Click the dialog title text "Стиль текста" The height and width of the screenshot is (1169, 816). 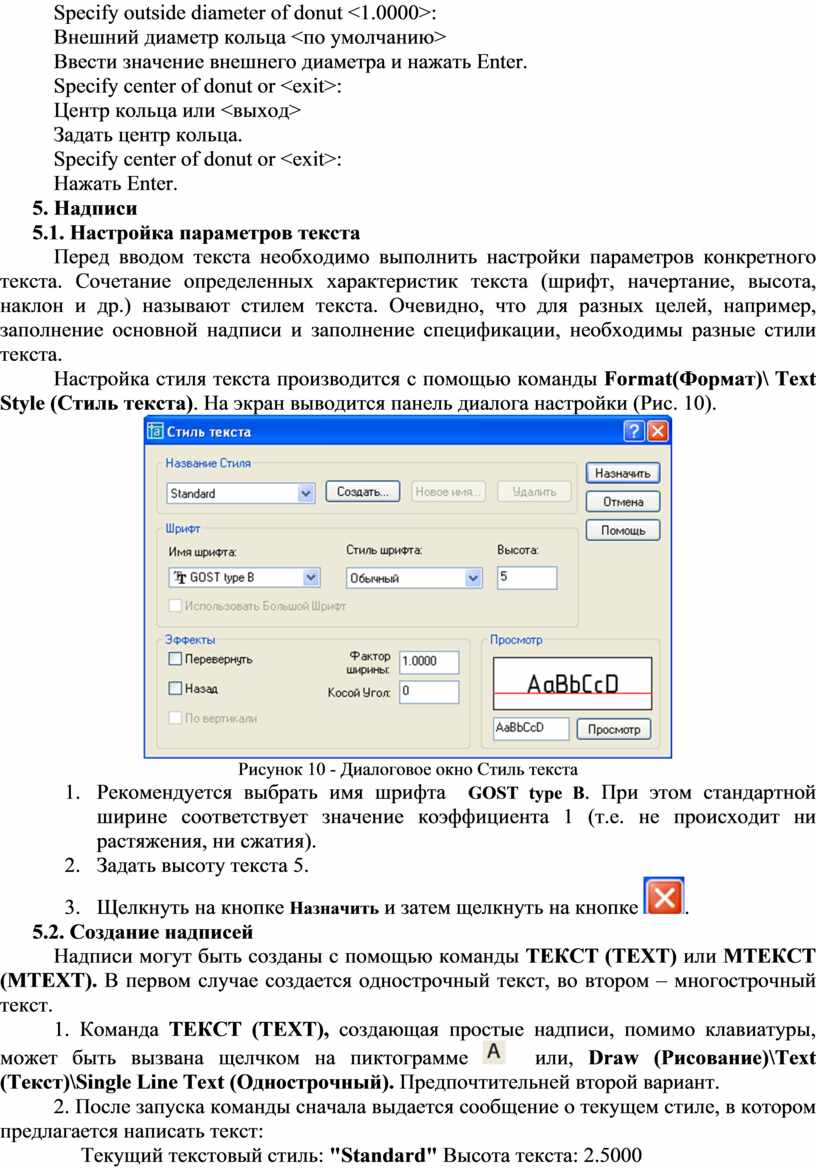click(x=209, y=432)
